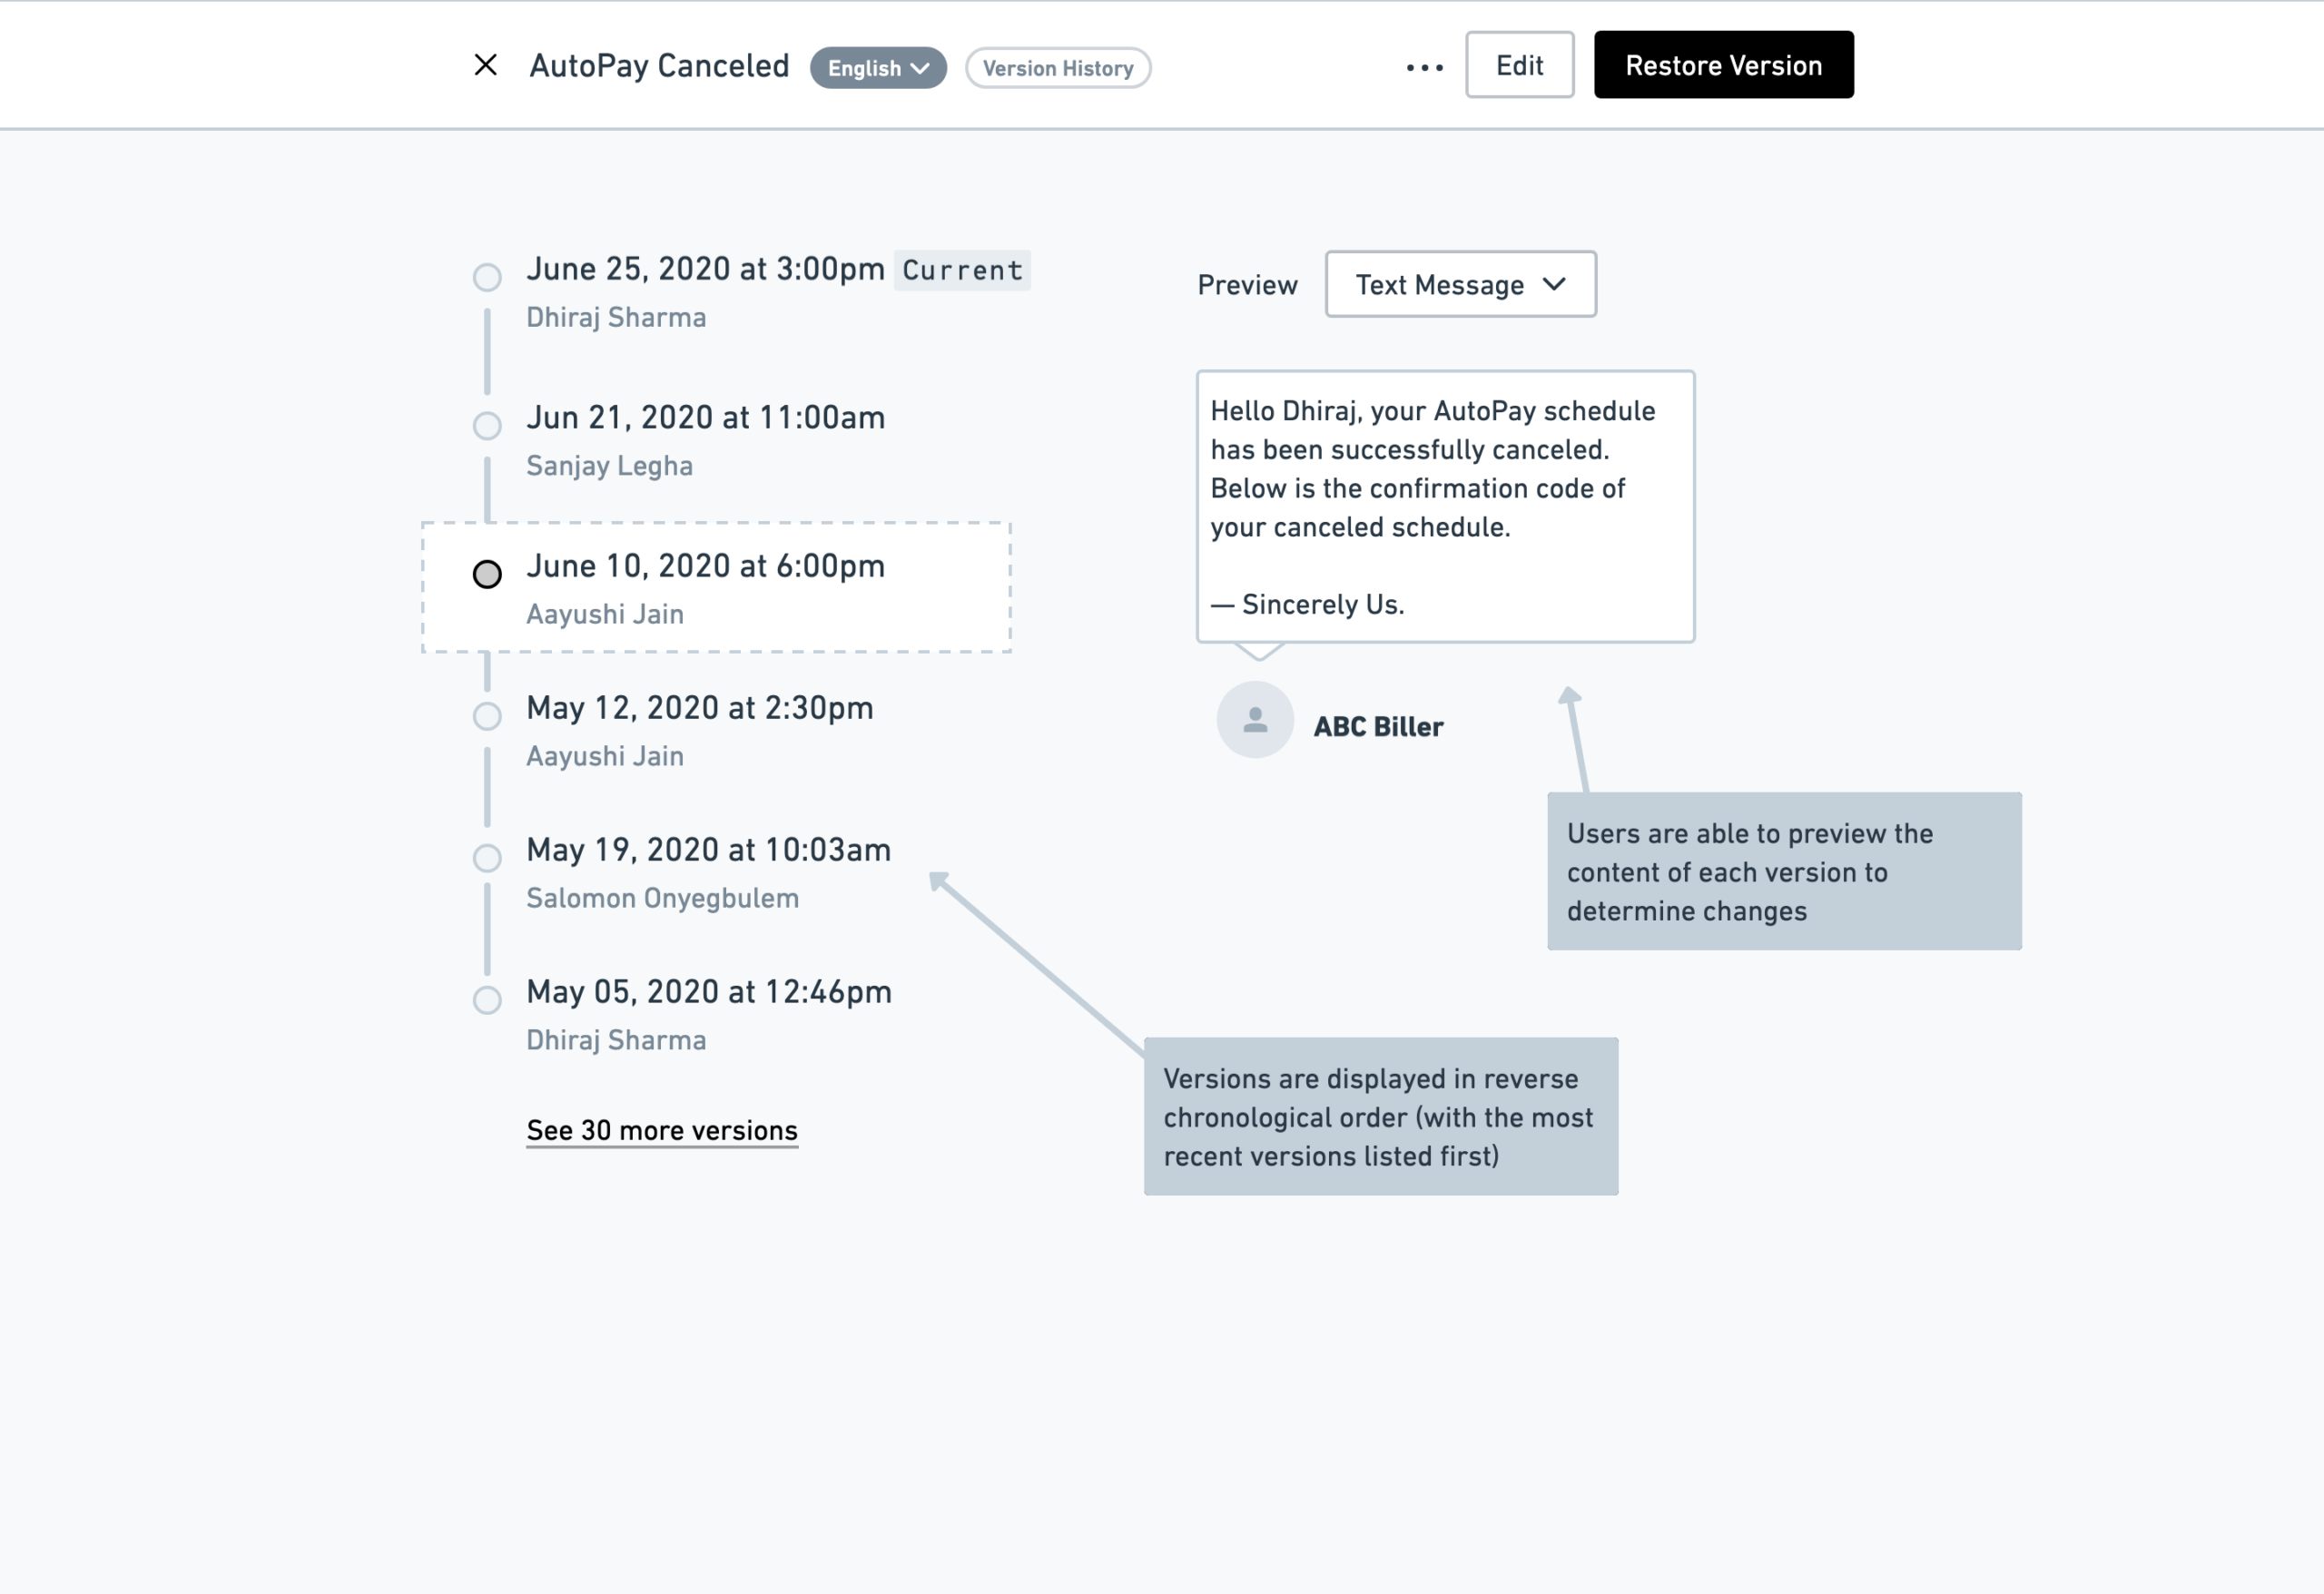This screenshot has width=2324, height=1594.
Task: Expand the Text Message preview dropdown
Action: pyautogui.click(x=1460, y=284)
